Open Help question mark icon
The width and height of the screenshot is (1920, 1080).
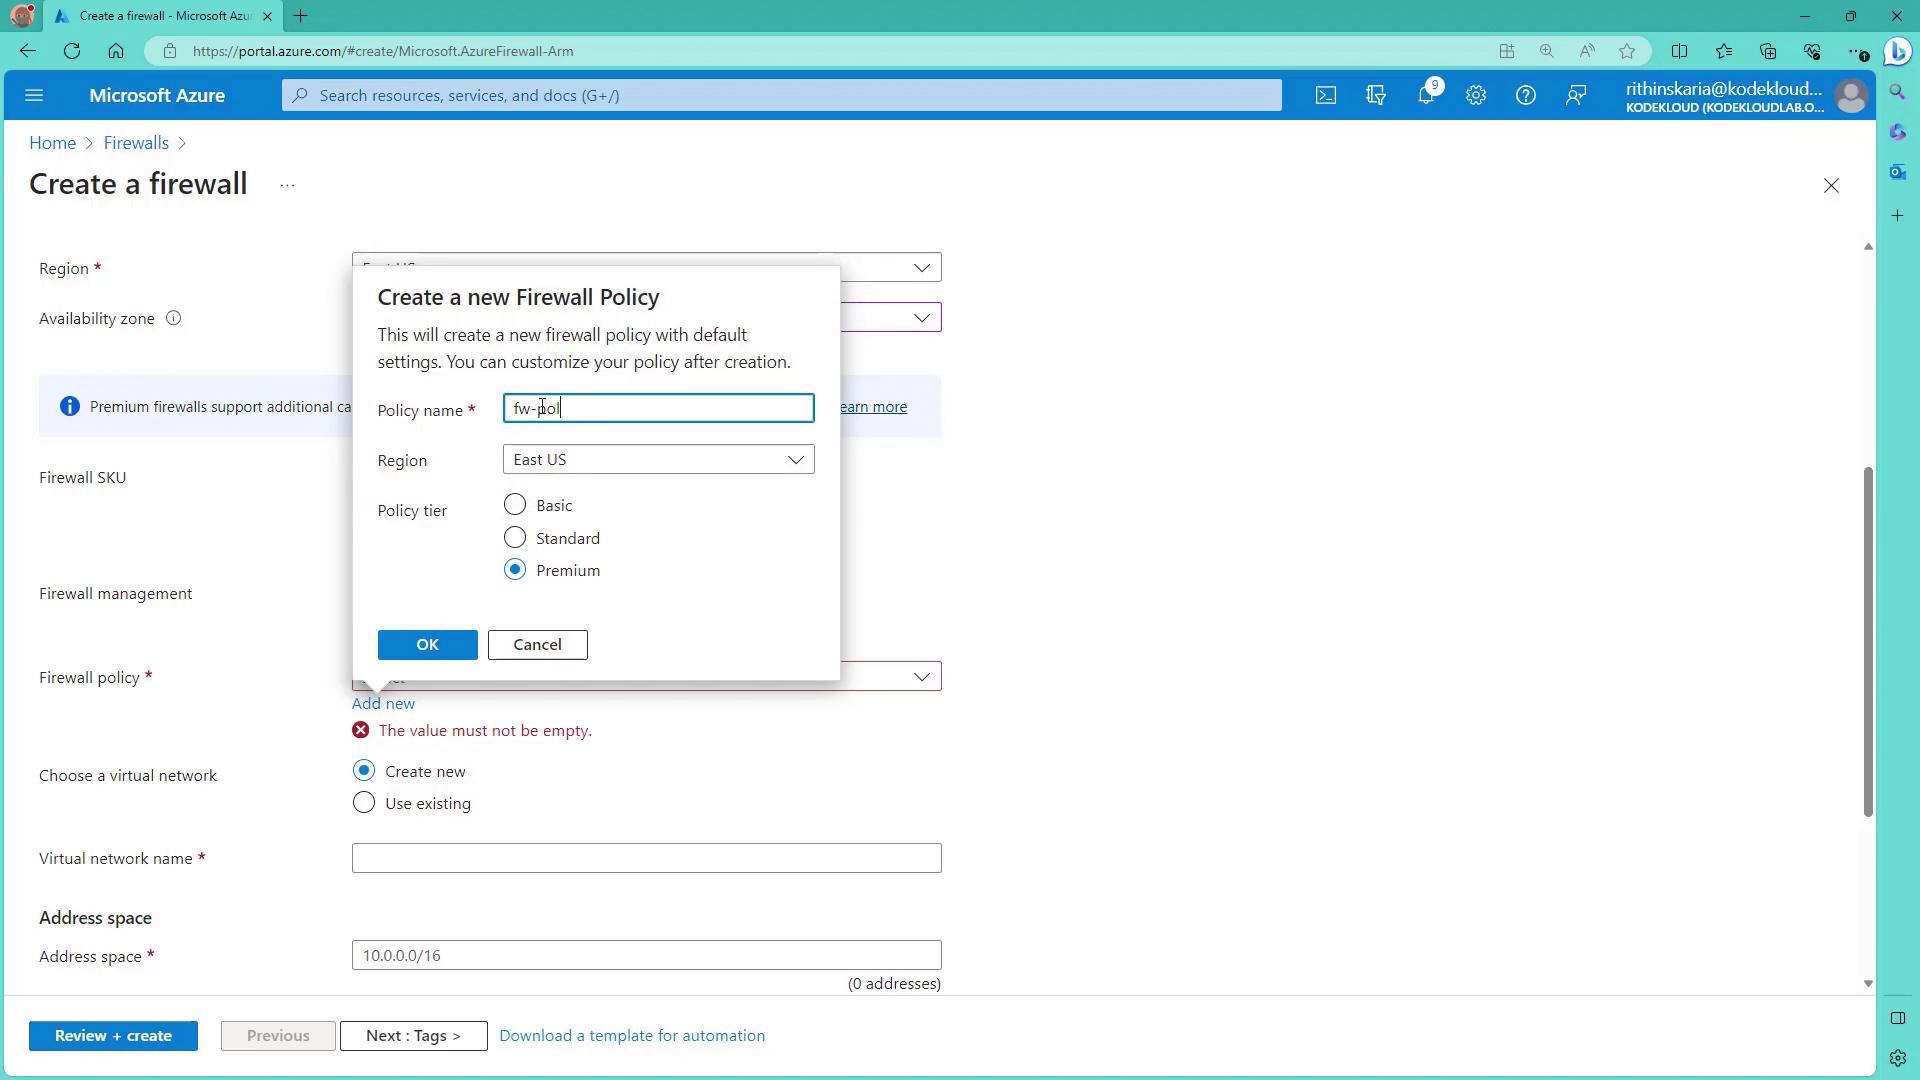click(x=1525, y=95)
